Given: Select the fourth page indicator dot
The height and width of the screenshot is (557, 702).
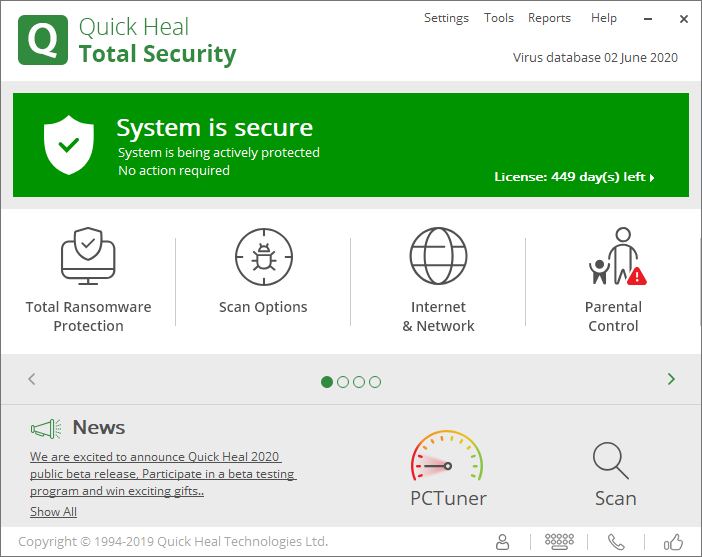Looking at the screenshot, I should tap(375, 381).
